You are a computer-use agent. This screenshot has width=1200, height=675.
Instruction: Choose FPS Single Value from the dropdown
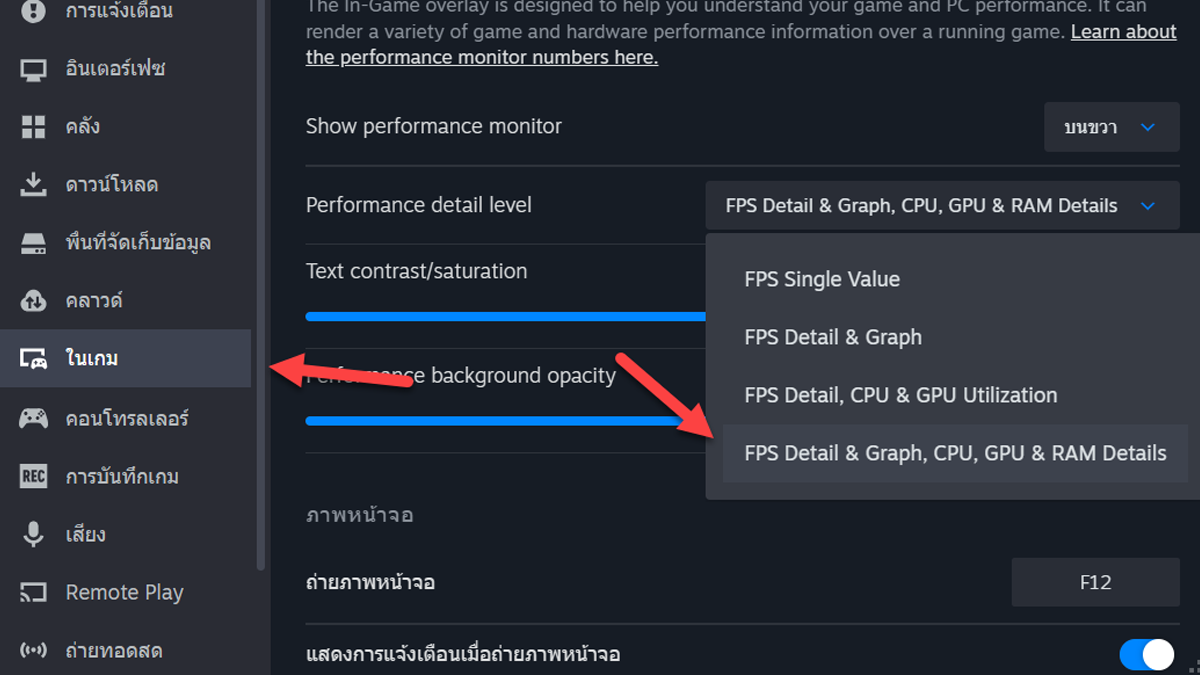coord(822,279)
